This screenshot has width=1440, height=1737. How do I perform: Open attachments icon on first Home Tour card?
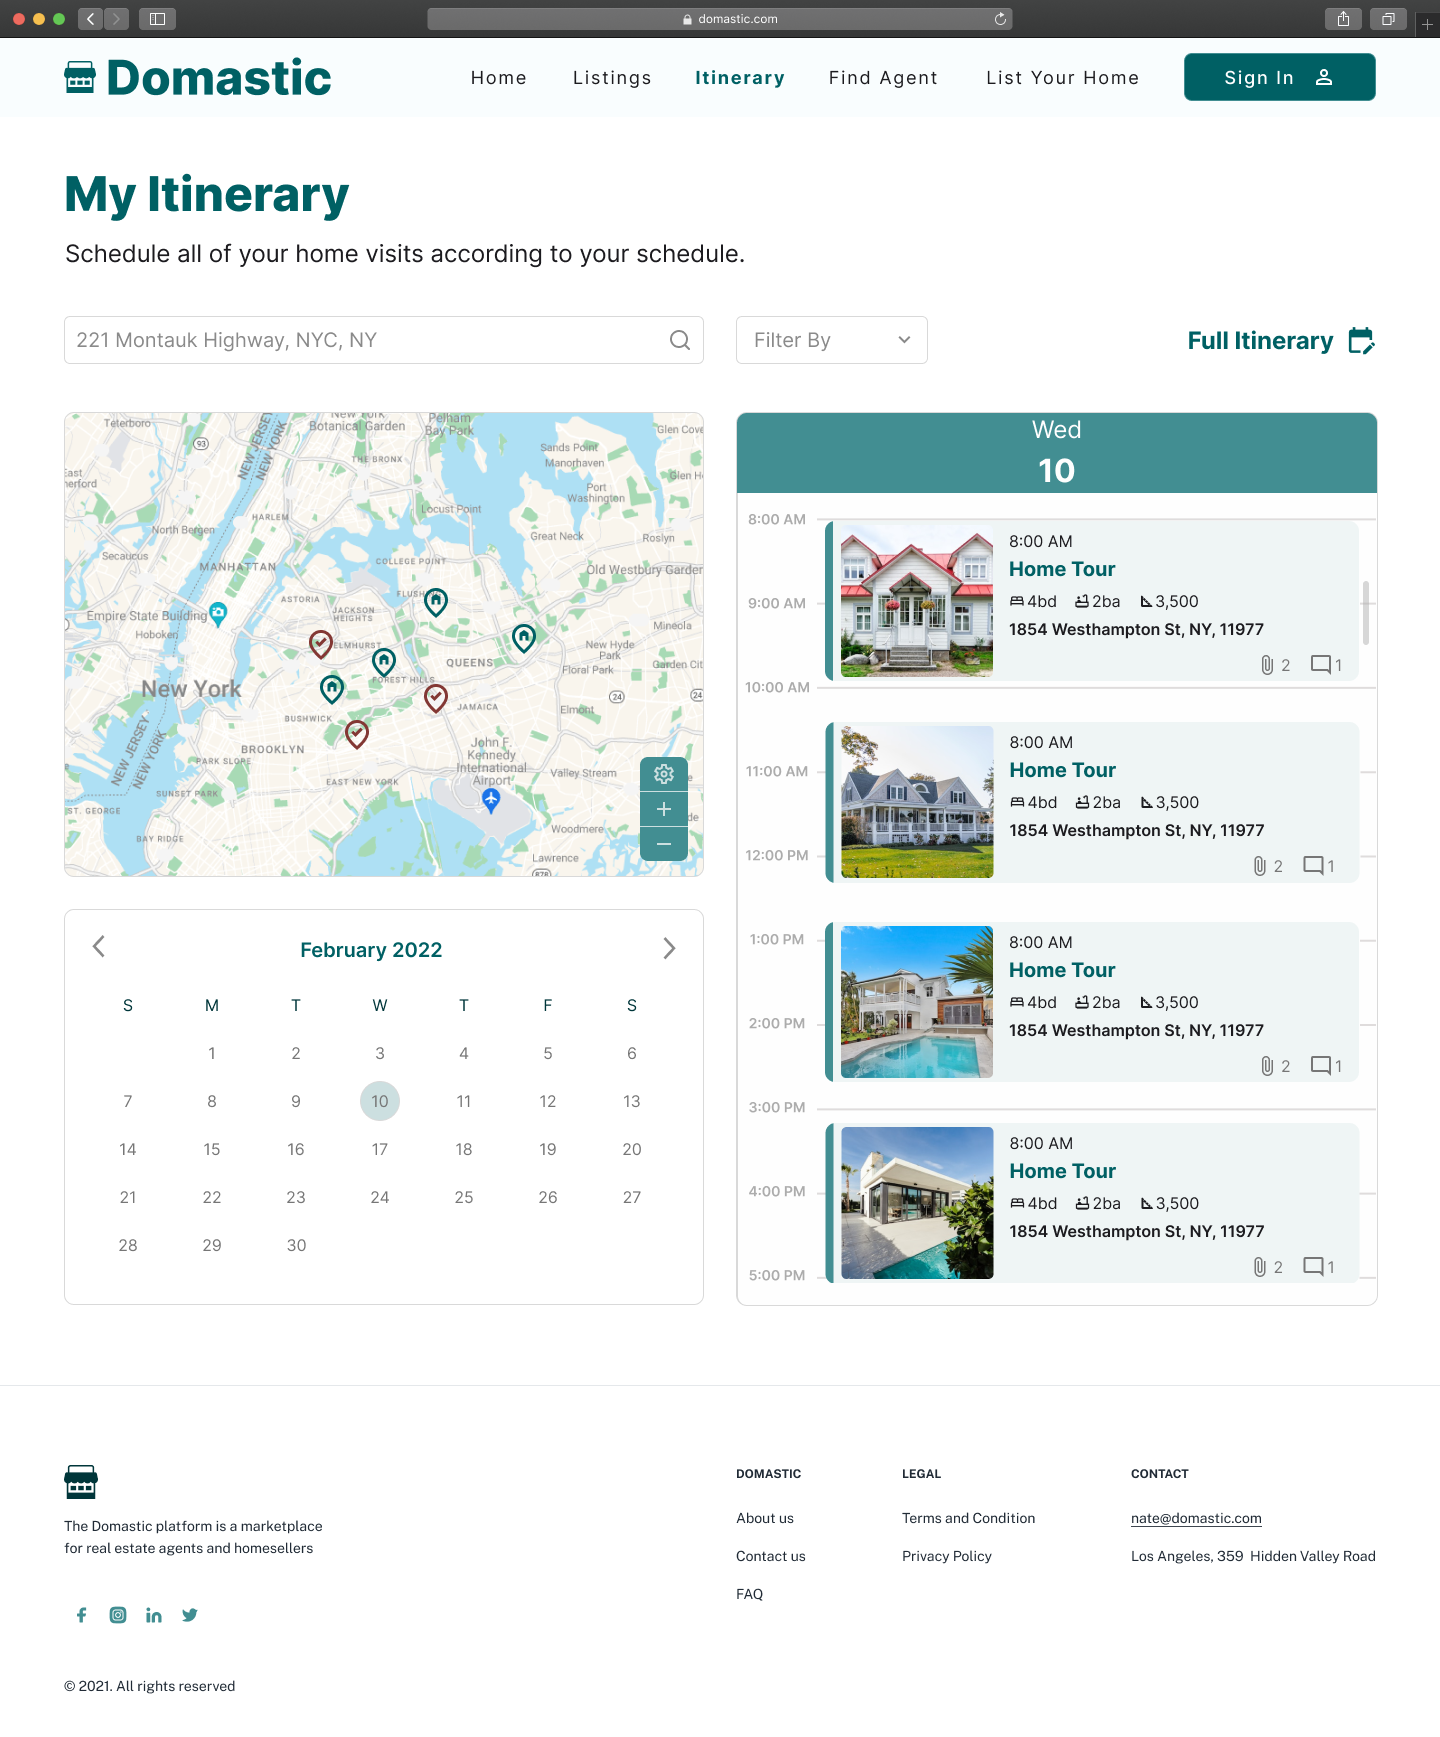pos(1267,665)
